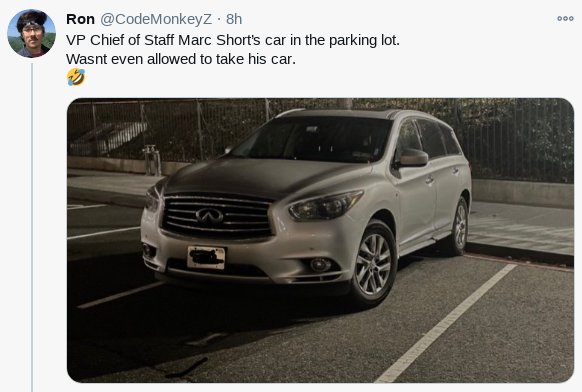The height and width of the screenshot is (392, 582).
Task: Open the three-dot more options menu
Action: [x=565, y=19]
